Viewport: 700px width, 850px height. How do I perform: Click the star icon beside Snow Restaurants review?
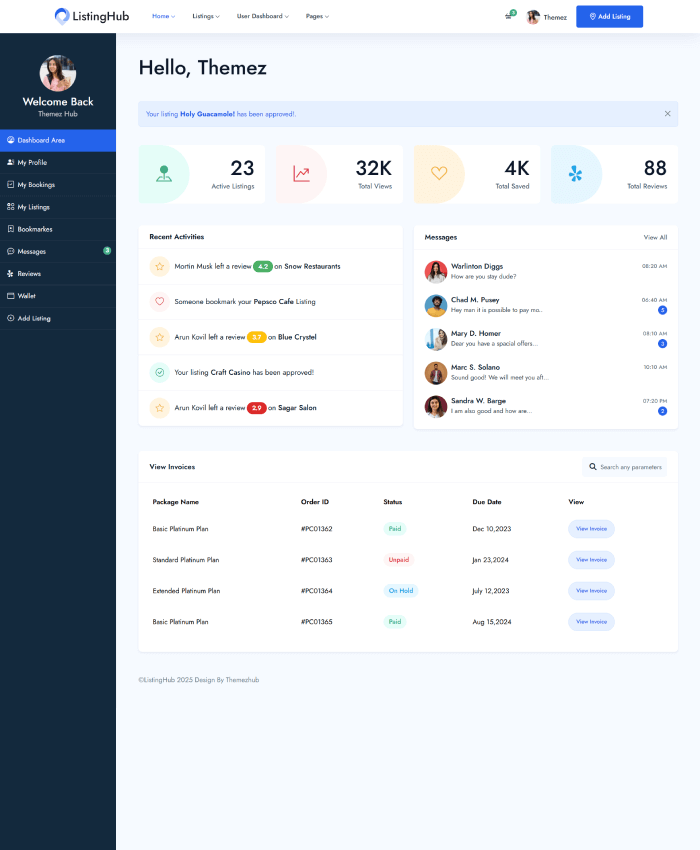tap(159, 267)
